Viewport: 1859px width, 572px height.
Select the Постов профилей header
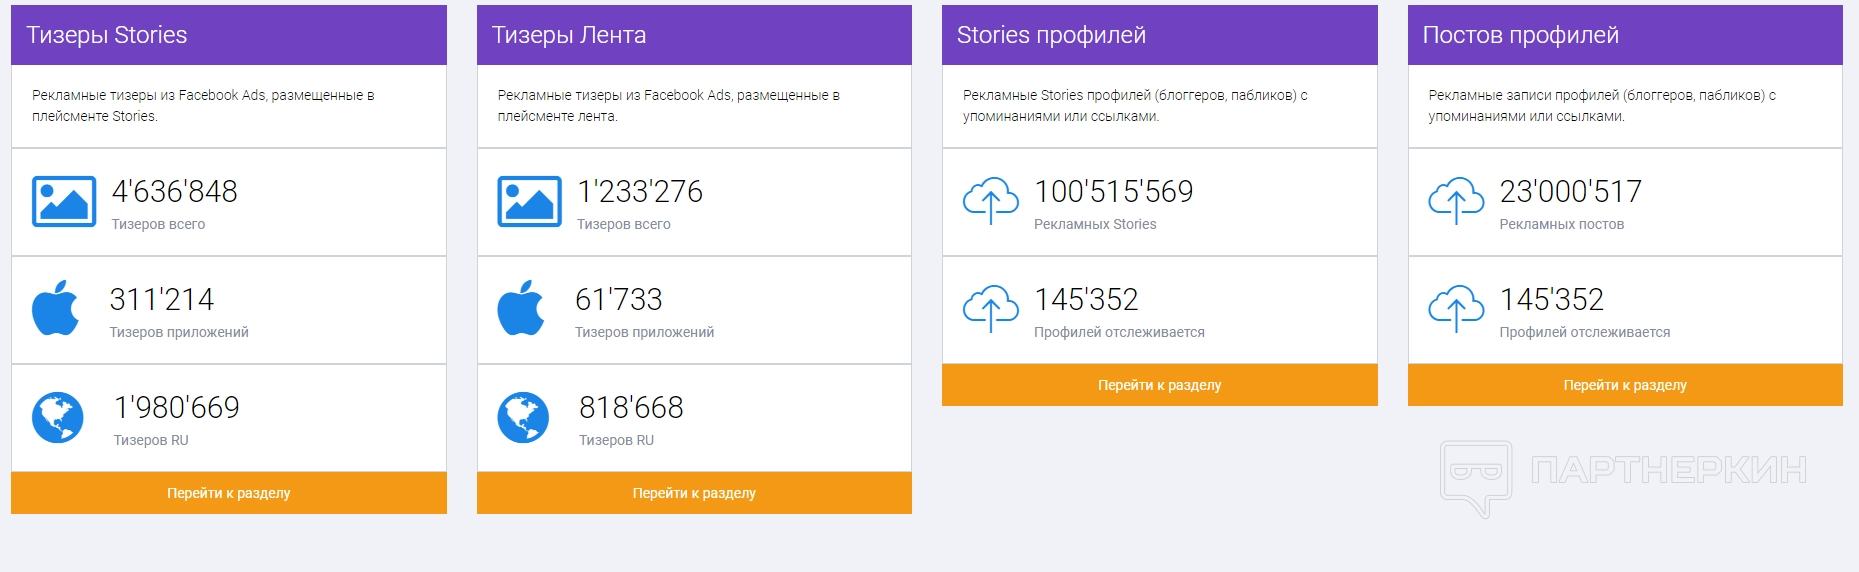coord(1625,35)
